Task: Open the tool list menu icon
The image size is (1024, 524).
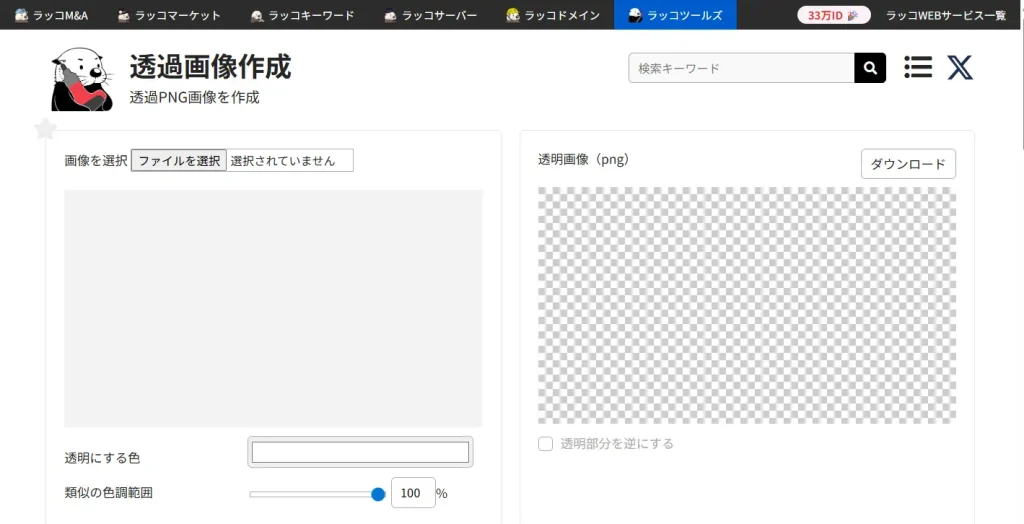Action: click(918, 67)
